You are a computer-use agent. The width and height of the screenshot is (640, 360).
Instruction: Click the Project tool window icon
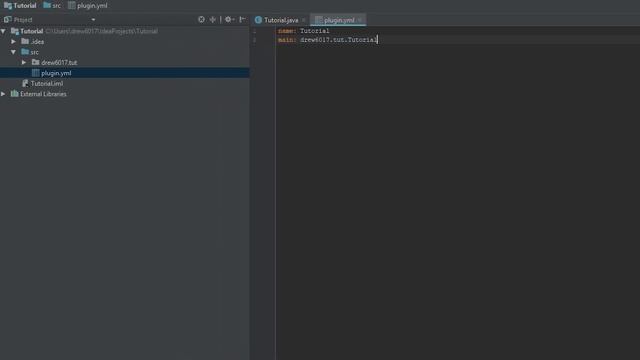coord(7,20)
